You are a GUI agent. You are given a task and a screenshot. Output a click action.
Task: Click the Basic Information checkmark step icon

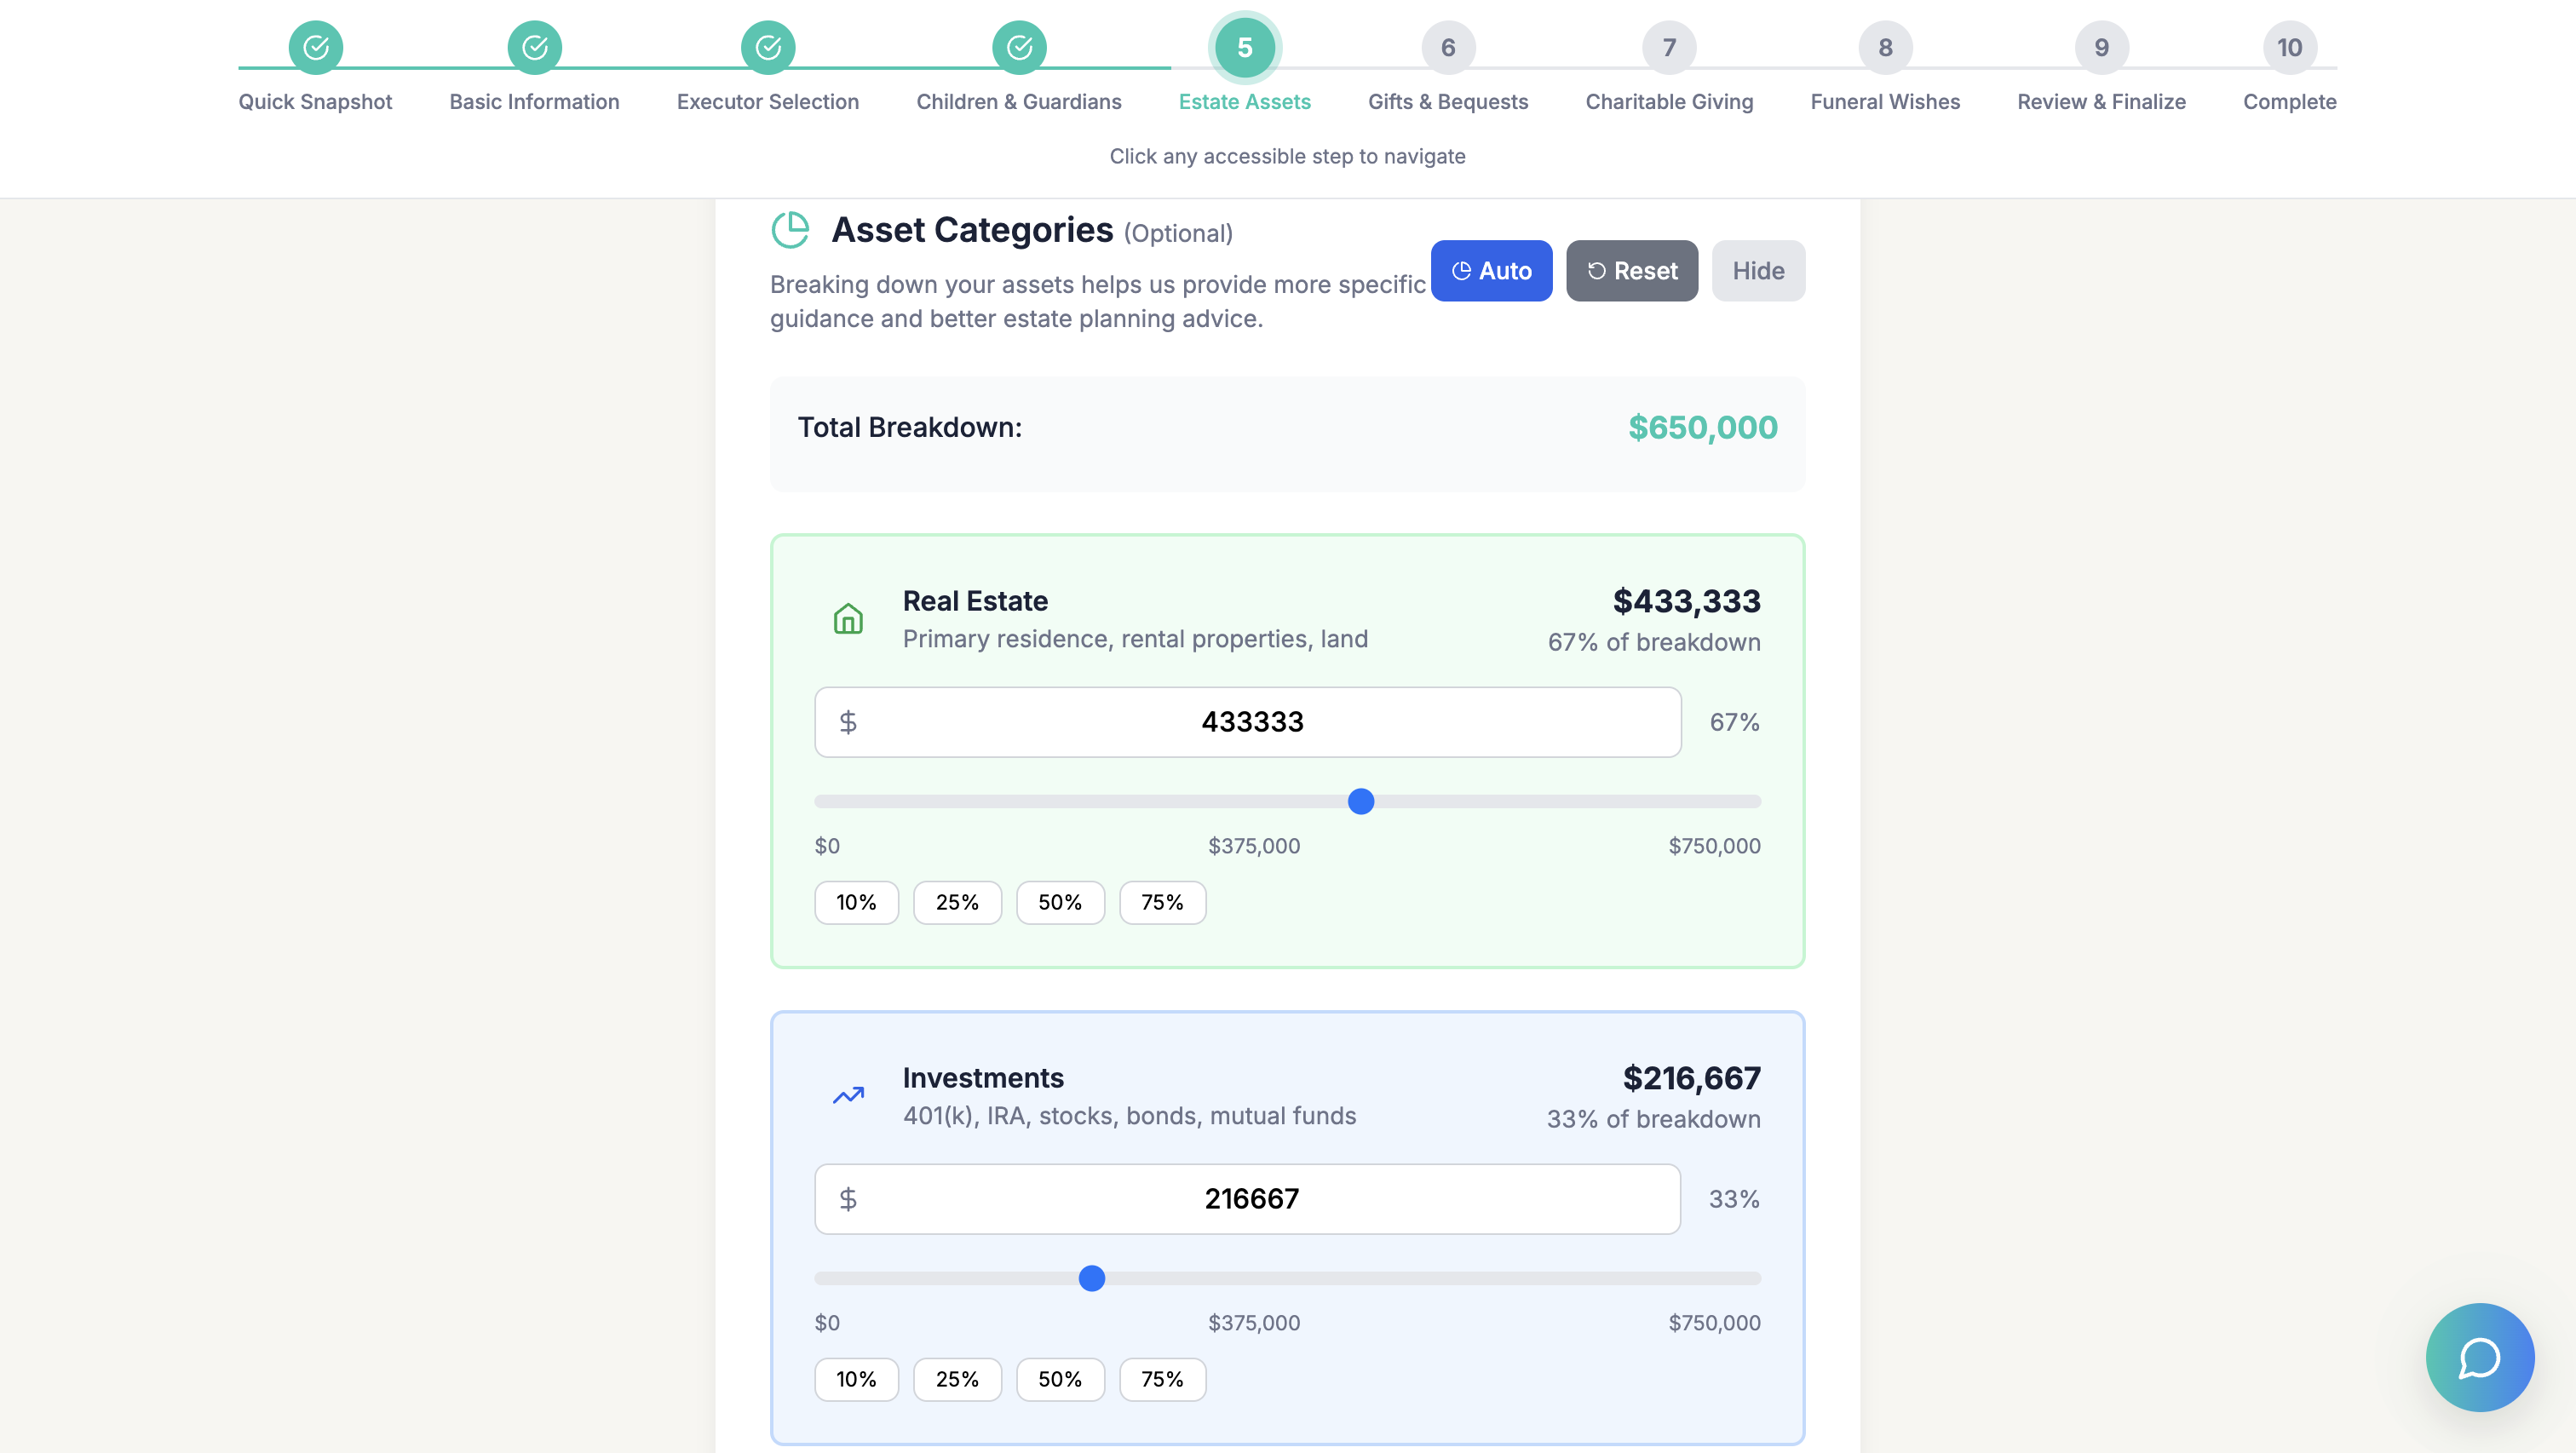click(x=534, y=47)
